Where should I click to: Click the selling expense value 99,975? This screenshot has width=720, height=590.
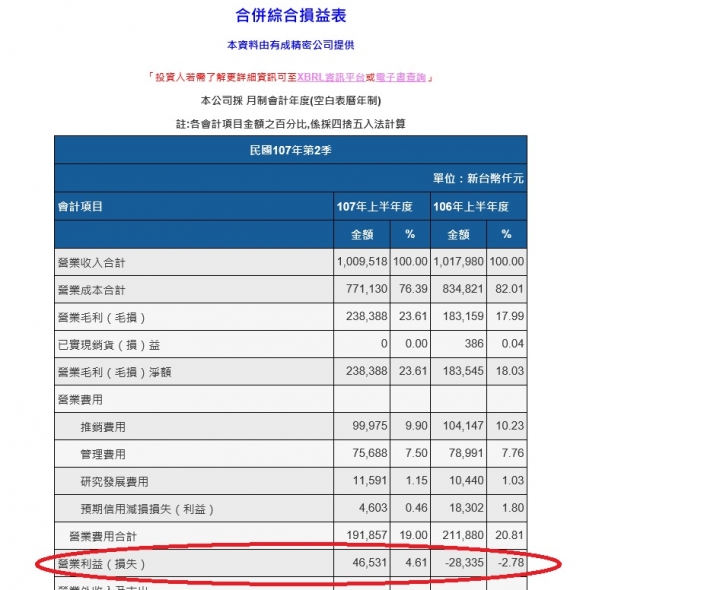370,426
